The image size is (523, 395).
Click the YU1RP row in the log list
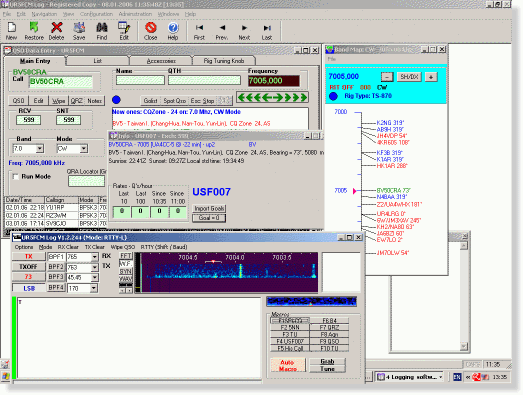56,208
